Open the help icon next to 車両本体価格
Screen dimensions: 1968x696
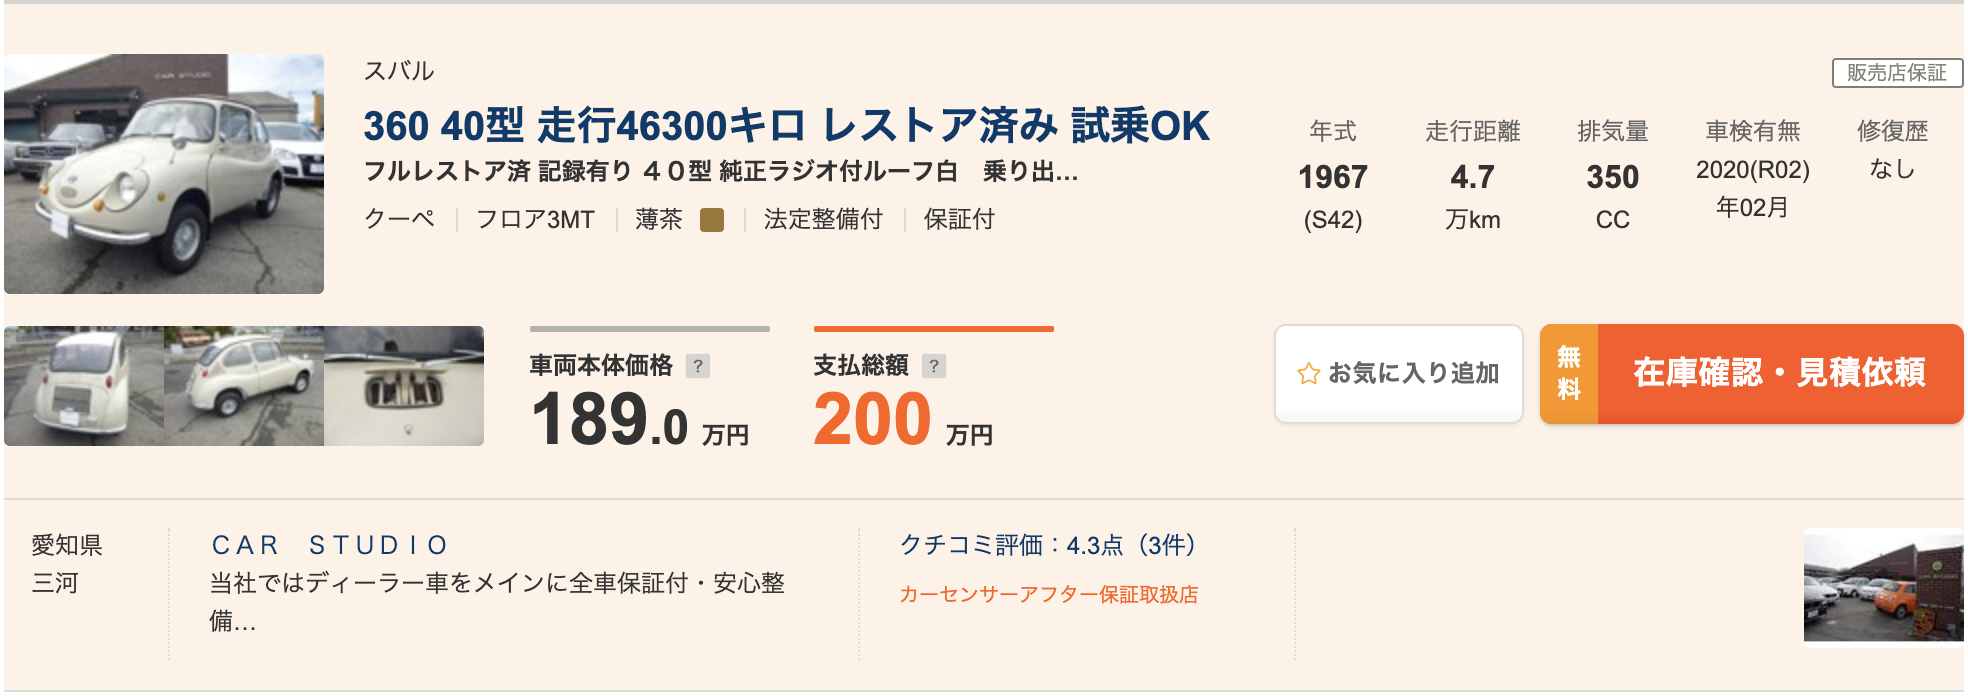pyautogui.click(x=698, y=366)
